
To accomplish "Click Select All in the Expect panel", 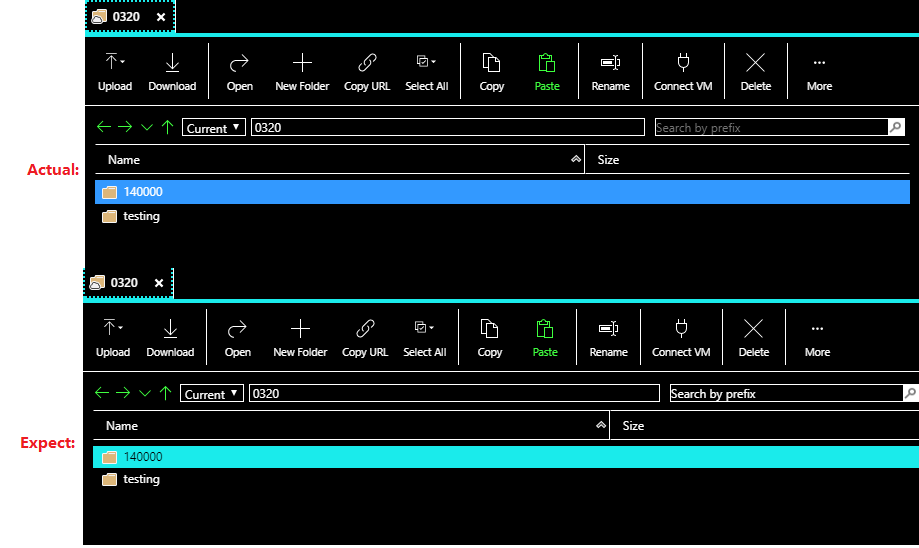I will click(424, 339).
